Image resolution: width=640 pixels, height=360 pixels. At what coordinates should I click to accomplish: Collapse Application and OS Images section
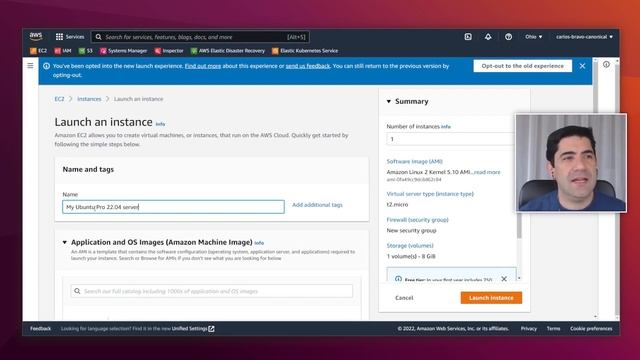tap(64, 242)
